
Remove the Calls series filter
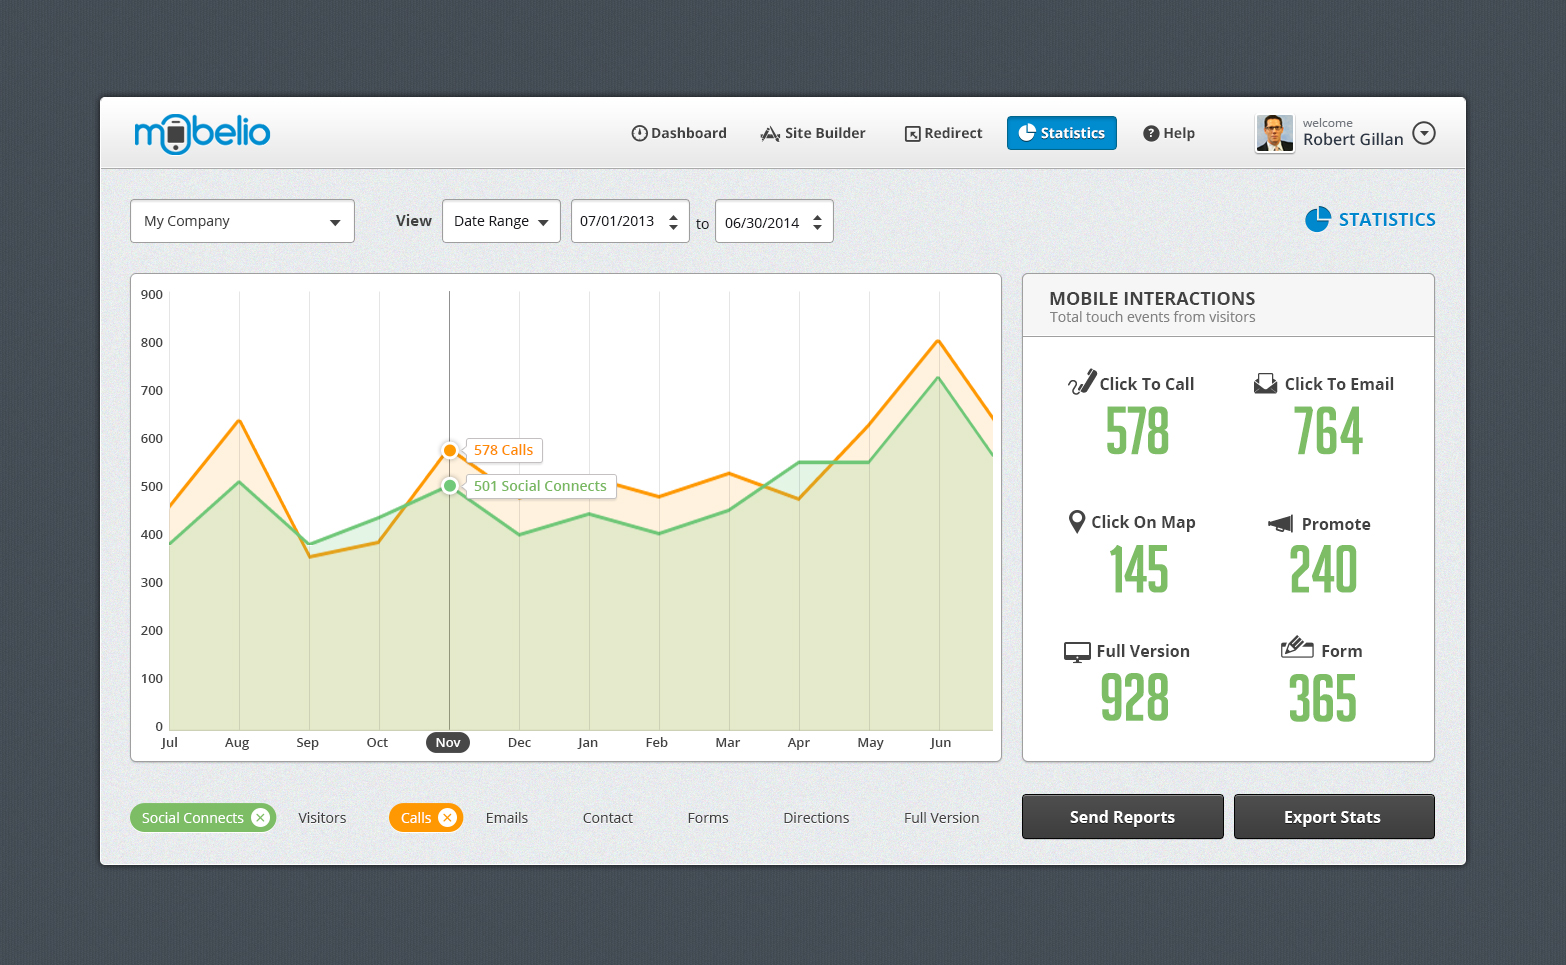click(448, 818)
